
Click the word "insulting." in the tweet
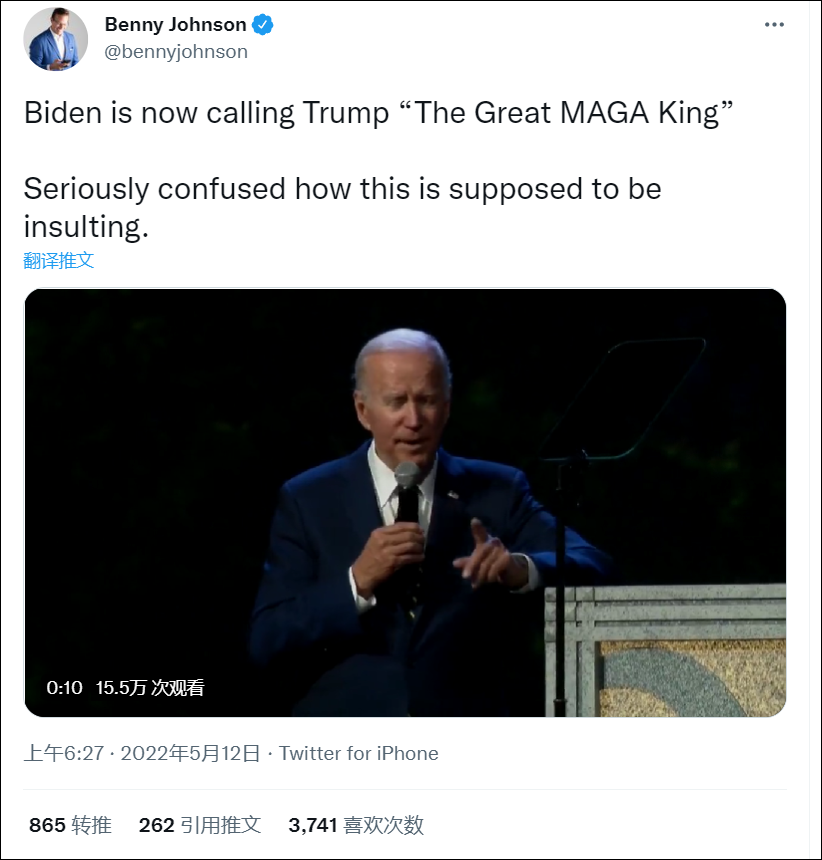point(86,227)
